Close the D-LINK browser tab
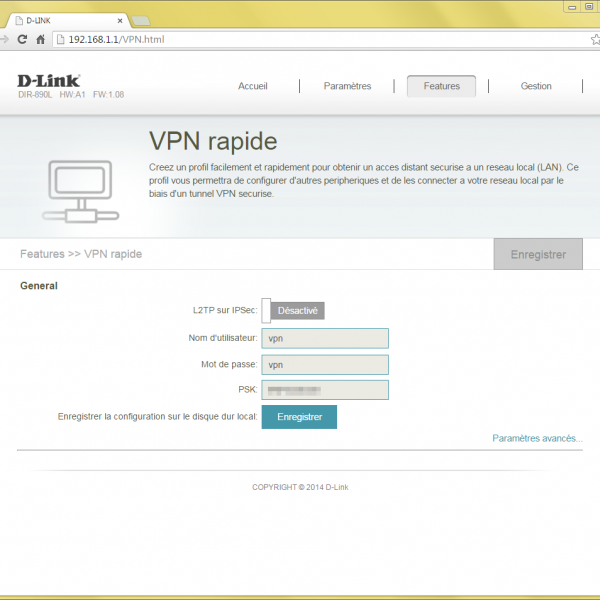This screenshot has height=600, width=600. [x=121, y=20]
